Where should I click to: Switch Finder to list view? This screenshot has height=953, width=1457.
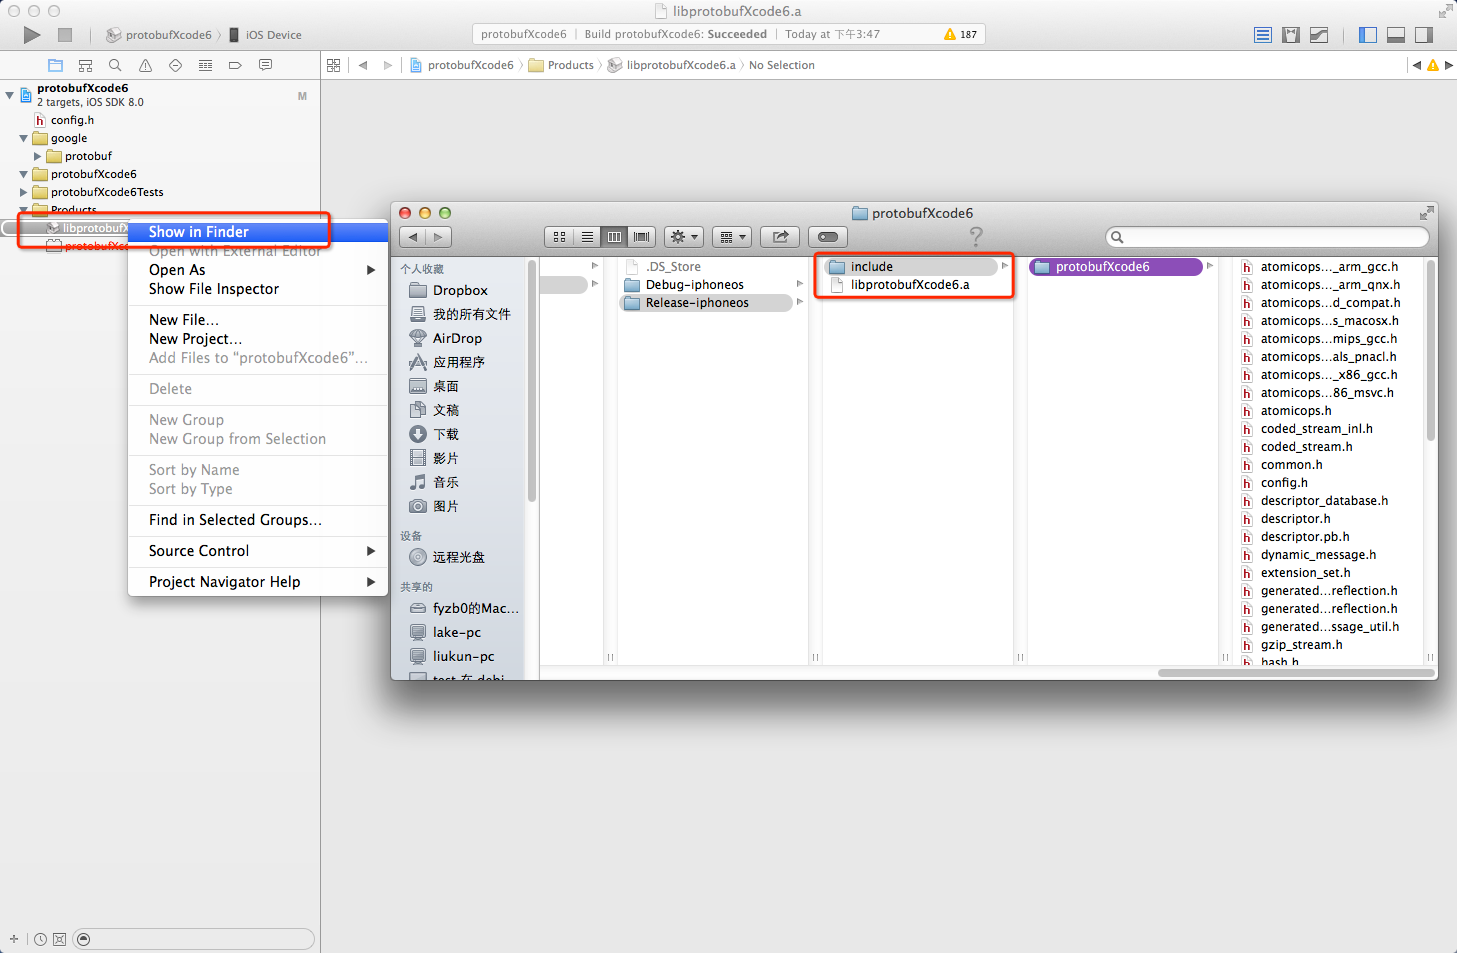tap(587, 237)
